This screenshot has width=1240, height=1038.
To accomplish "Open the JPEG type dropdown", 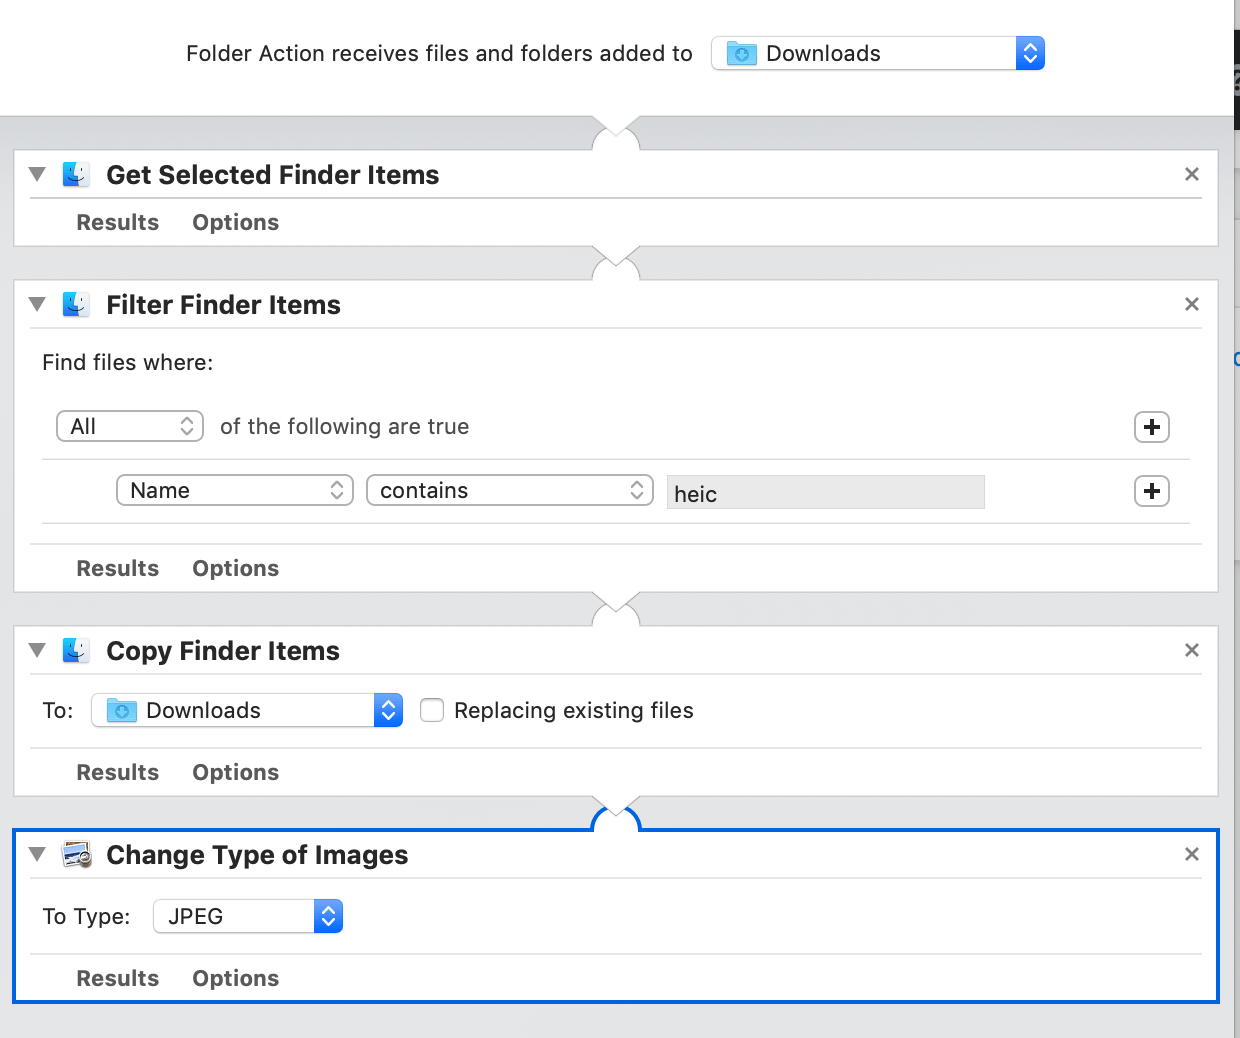I will point(247,916).
